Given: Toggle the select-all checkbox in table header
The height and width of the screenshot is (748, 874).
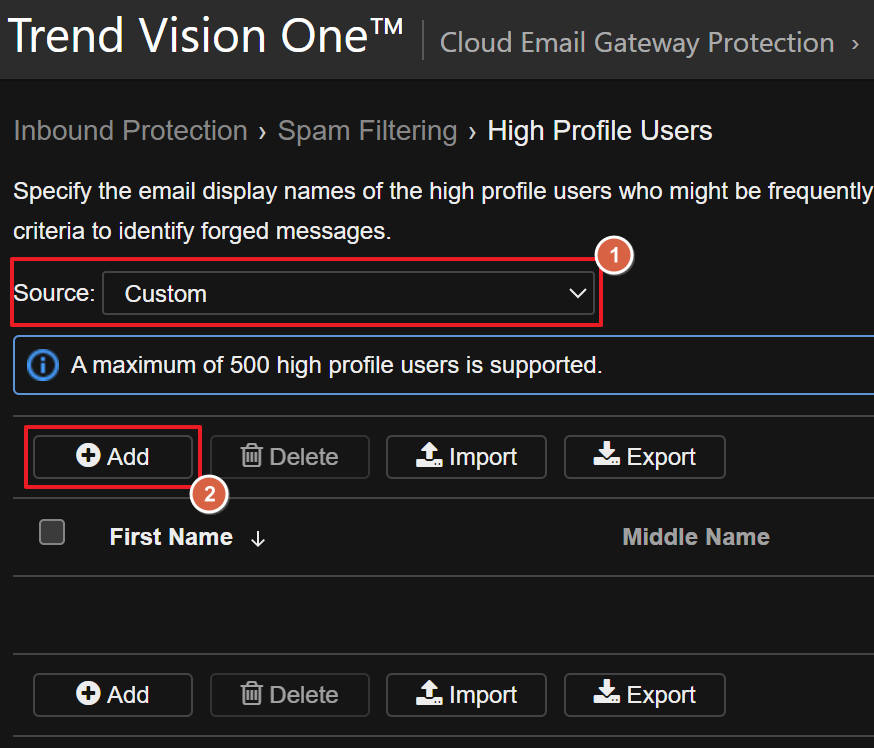Looking at the screenshot, I should [x=52, y=532].
